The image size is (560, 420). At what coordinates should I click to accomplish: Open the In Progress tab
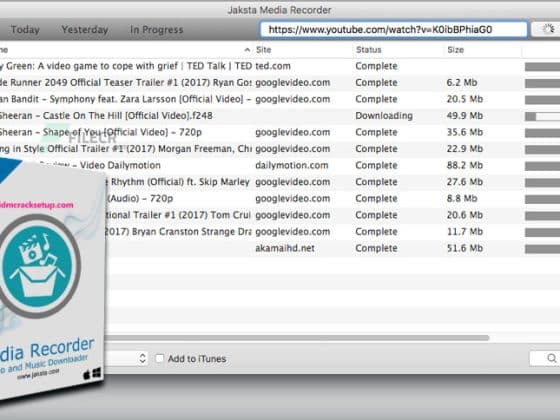tap(156, 30)
